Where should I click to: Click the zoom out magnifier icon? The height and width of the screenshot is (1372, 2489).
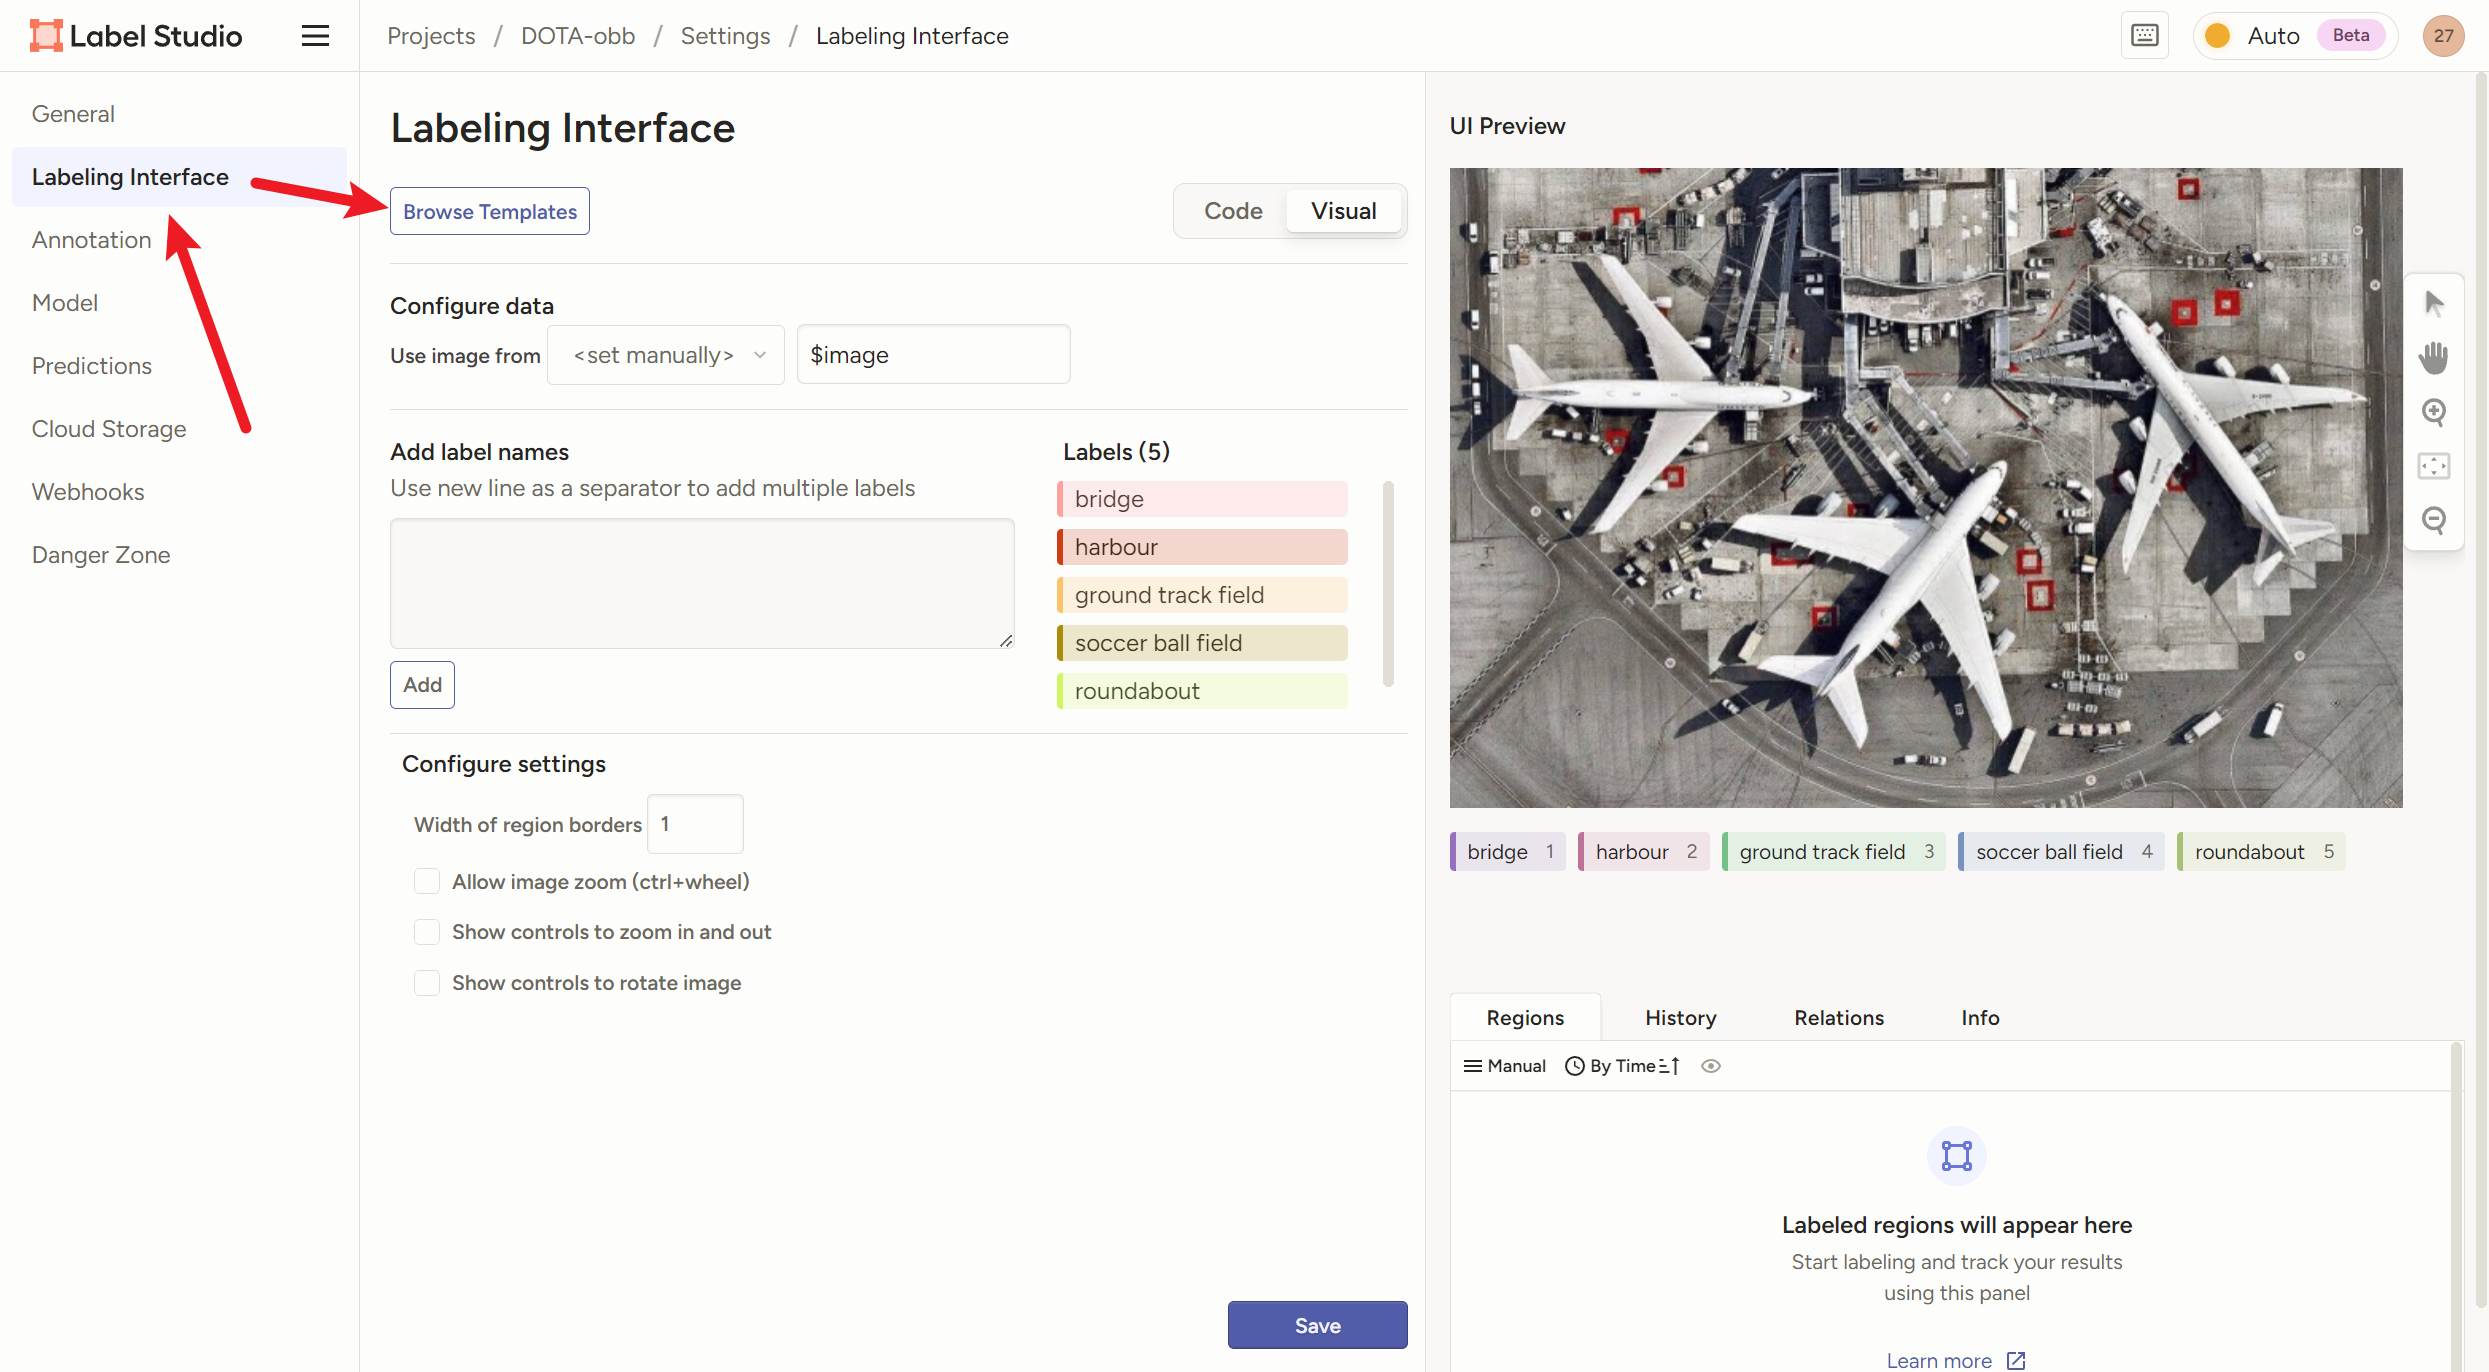click(2434, 520)
